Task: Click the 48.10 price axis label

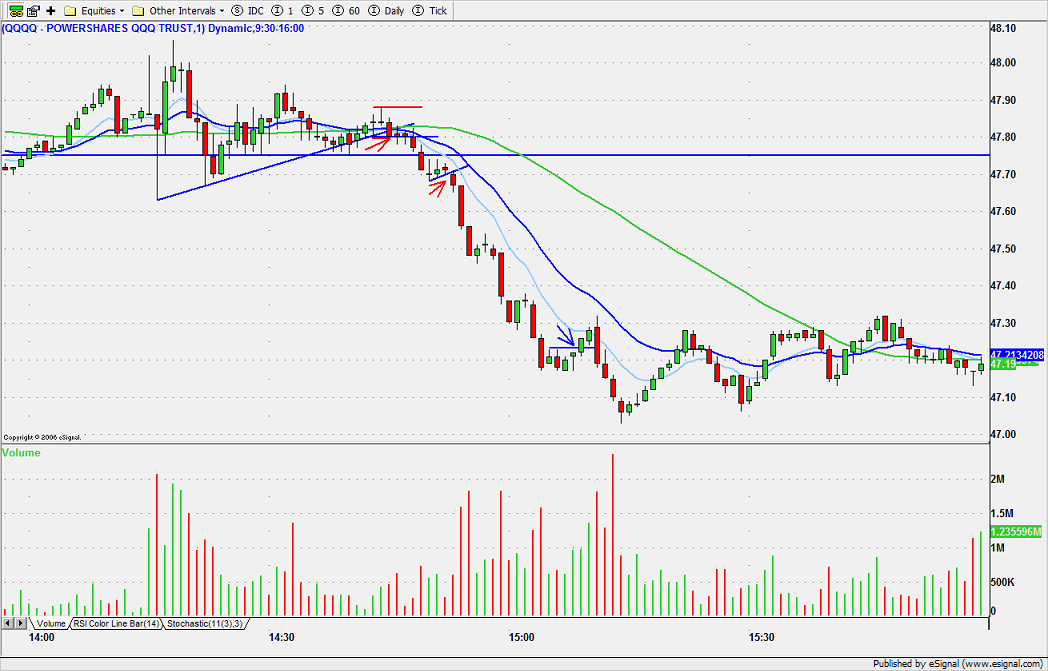Action: point(1003,28)
